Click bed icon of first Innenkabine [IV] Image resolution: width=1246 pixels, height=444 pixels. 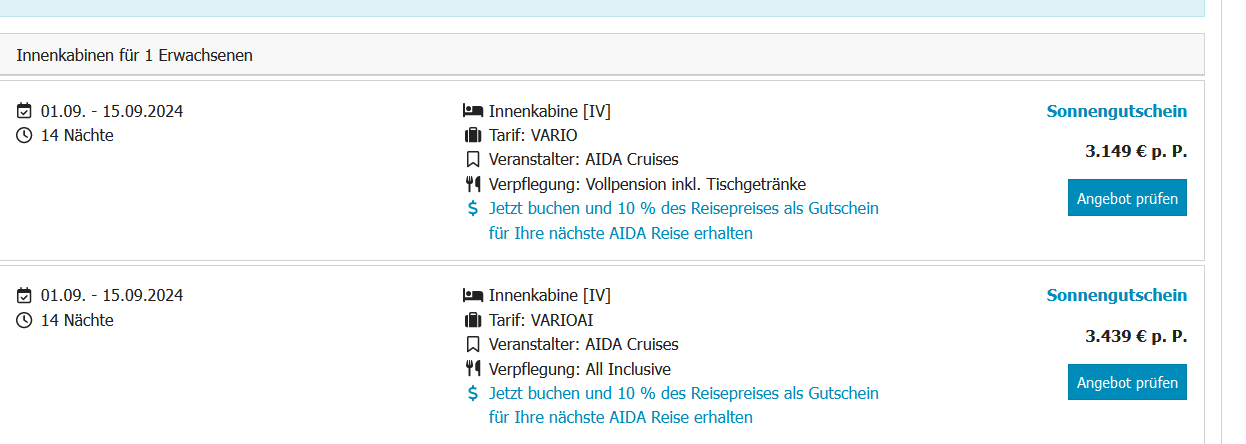pyautogui.click(x=473, y=111)
